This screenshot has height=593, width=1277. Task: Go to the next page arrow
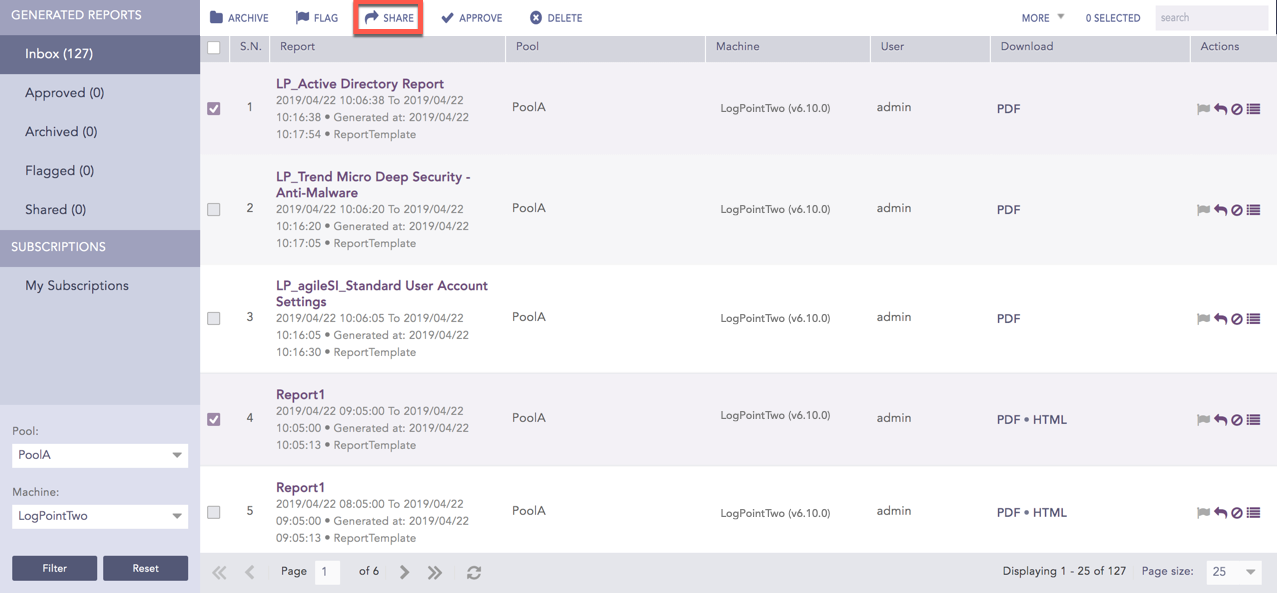pos(404,573)
